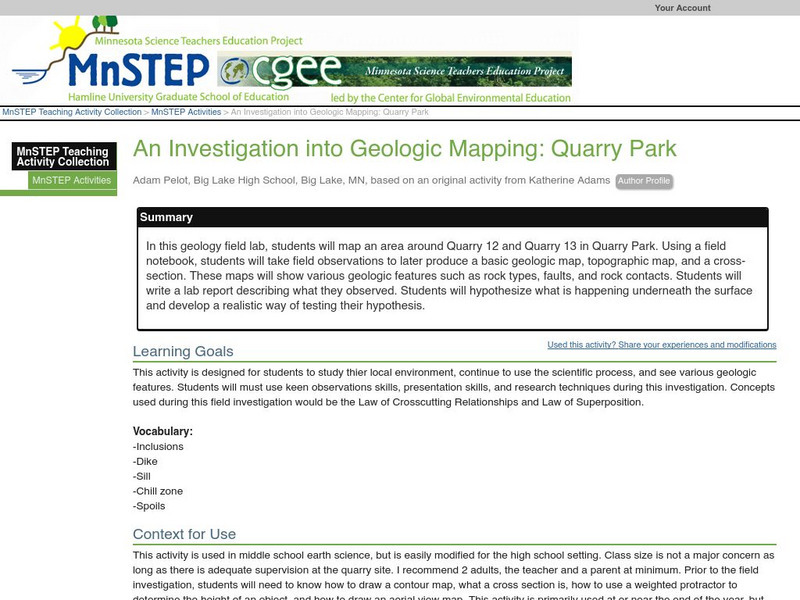The width and height of the screenshot is (800, 600).
Task: Click the sun graphic above the MnSTEP logo
Action: pyautogui.click(x=68, y=38)
